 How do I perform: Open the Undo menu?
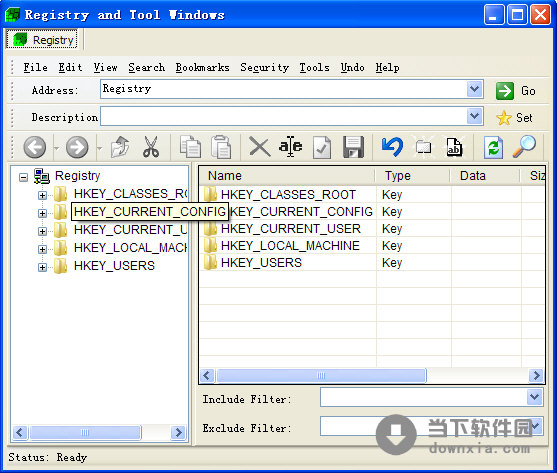point(352,67)
